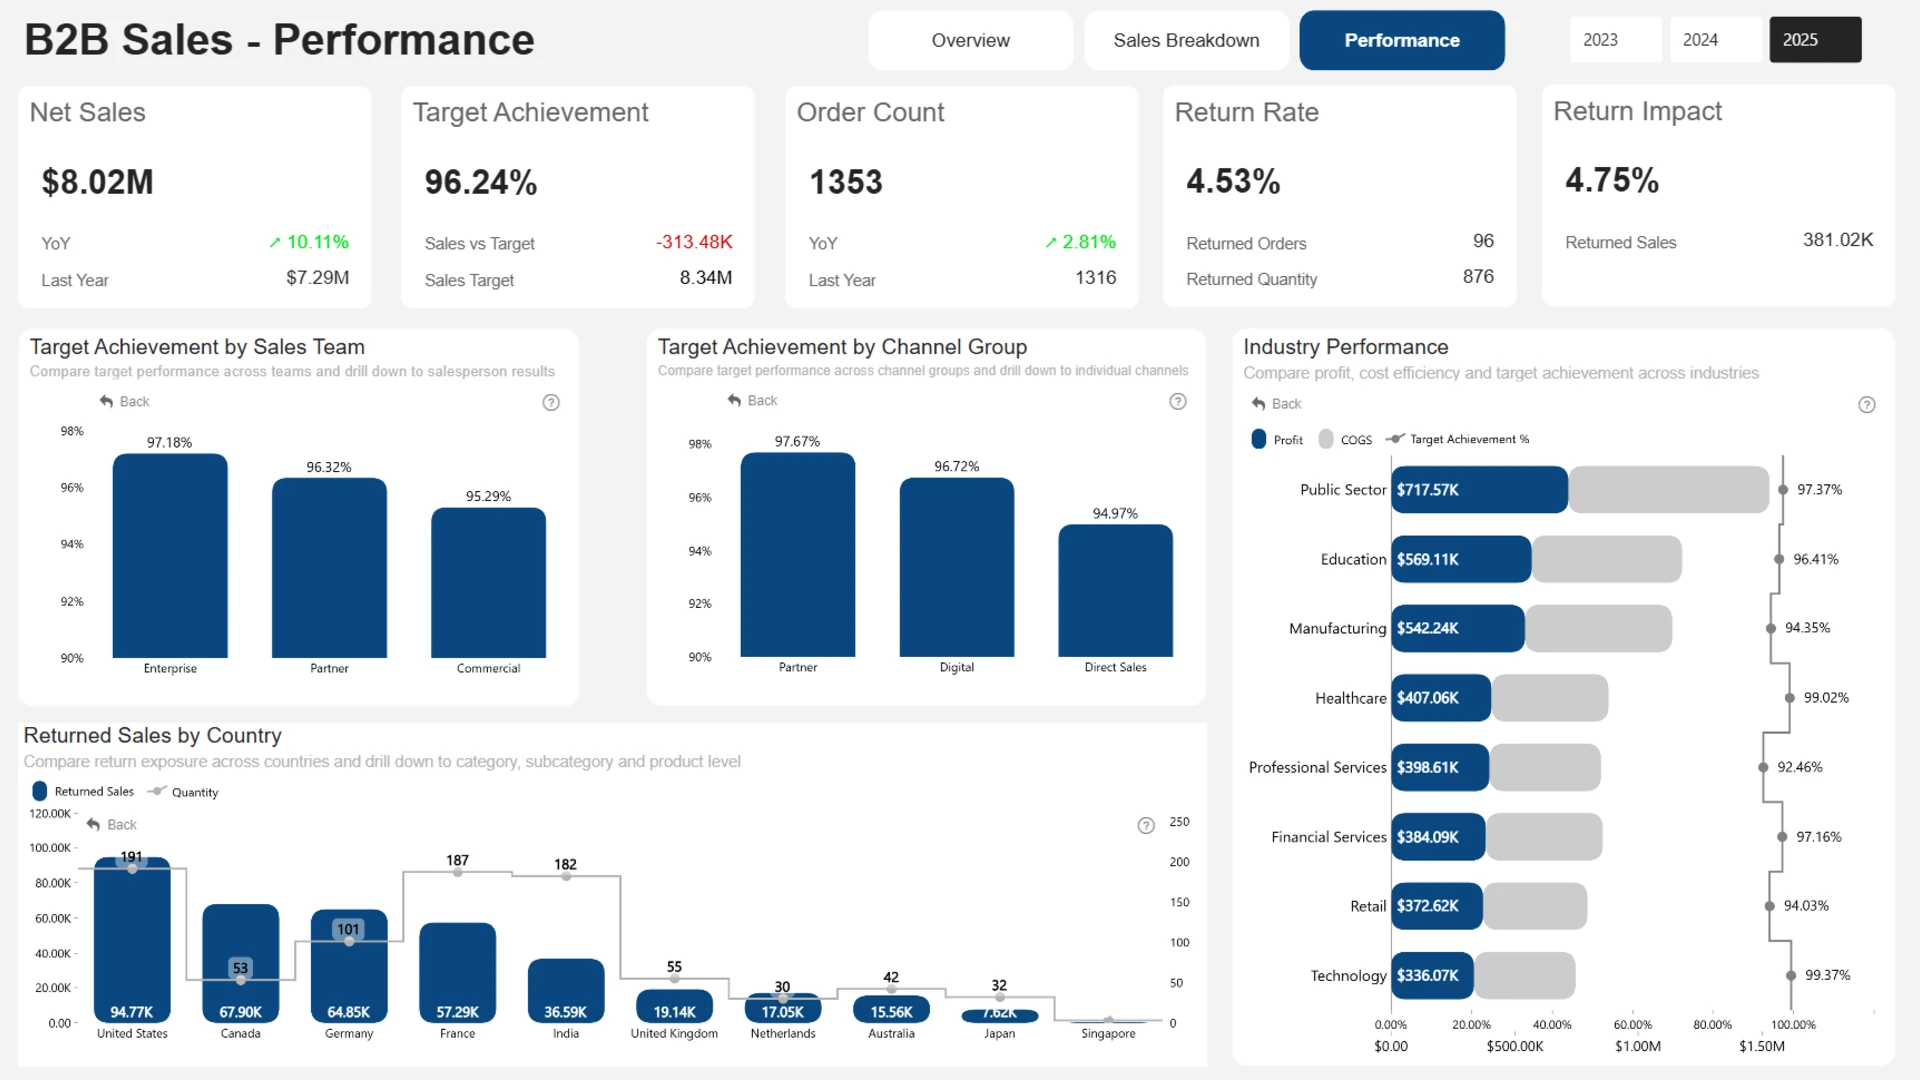The width and height of the screenshot is (1920, 1080).
Task: Switch to Sales Breakdown tab
Action: click(1186, 40)
